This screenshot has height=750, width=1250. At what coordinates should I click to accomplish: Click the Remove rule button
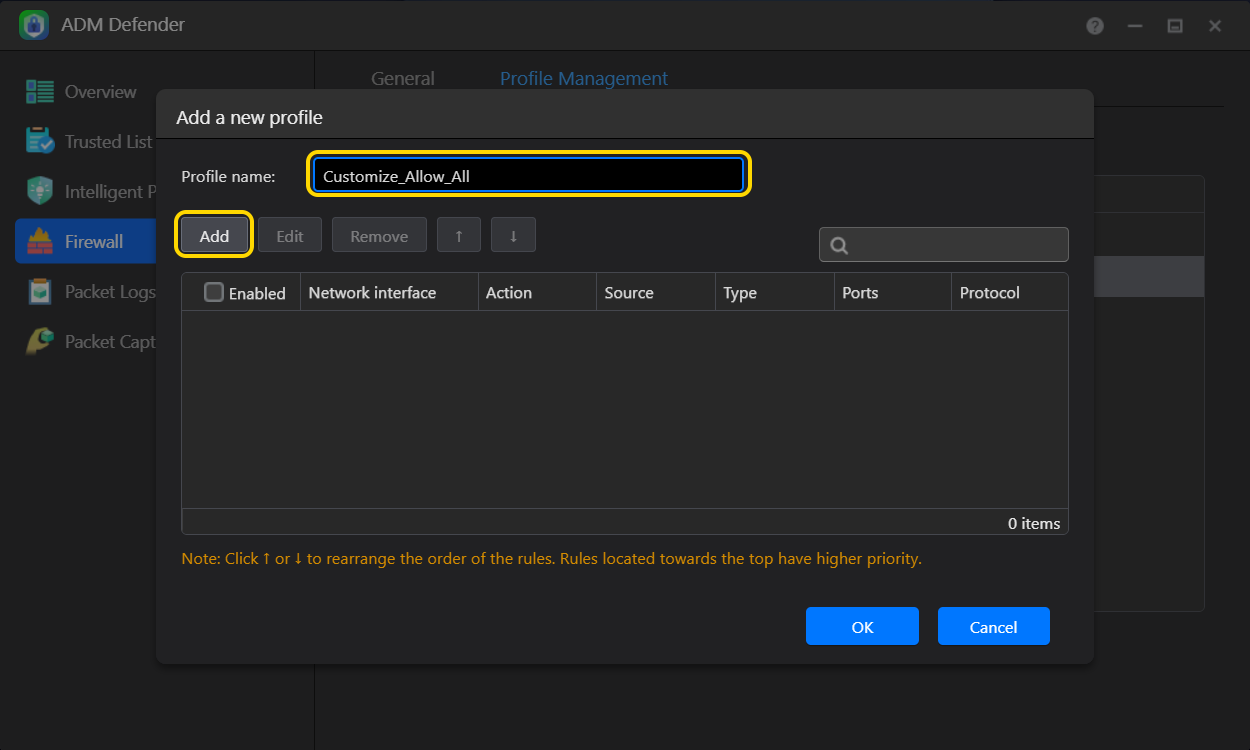(379, 236)
